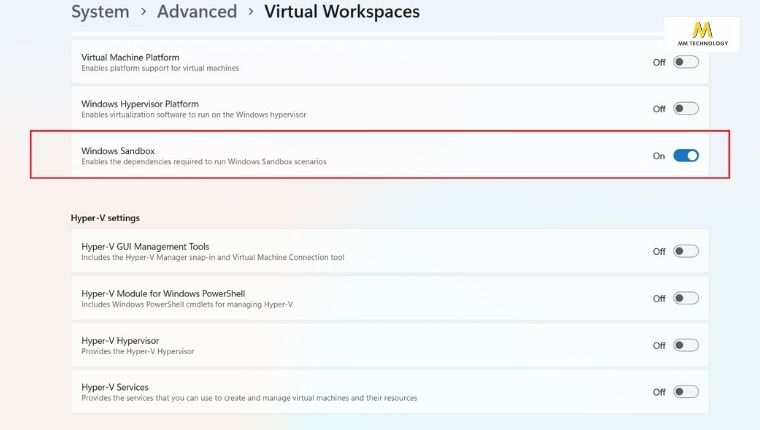Screen dimensions: 760x430
Task: Enable the Hyper-V Services toggle
Action: click(x=686, y=392)
